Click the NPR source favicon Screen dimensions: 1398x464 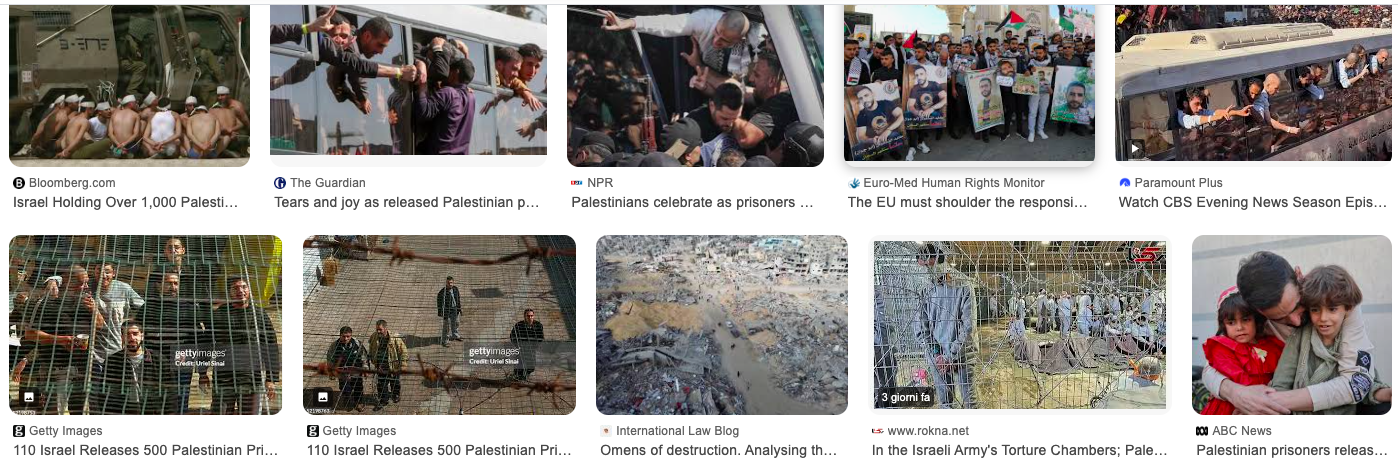(x=577, y=183)
